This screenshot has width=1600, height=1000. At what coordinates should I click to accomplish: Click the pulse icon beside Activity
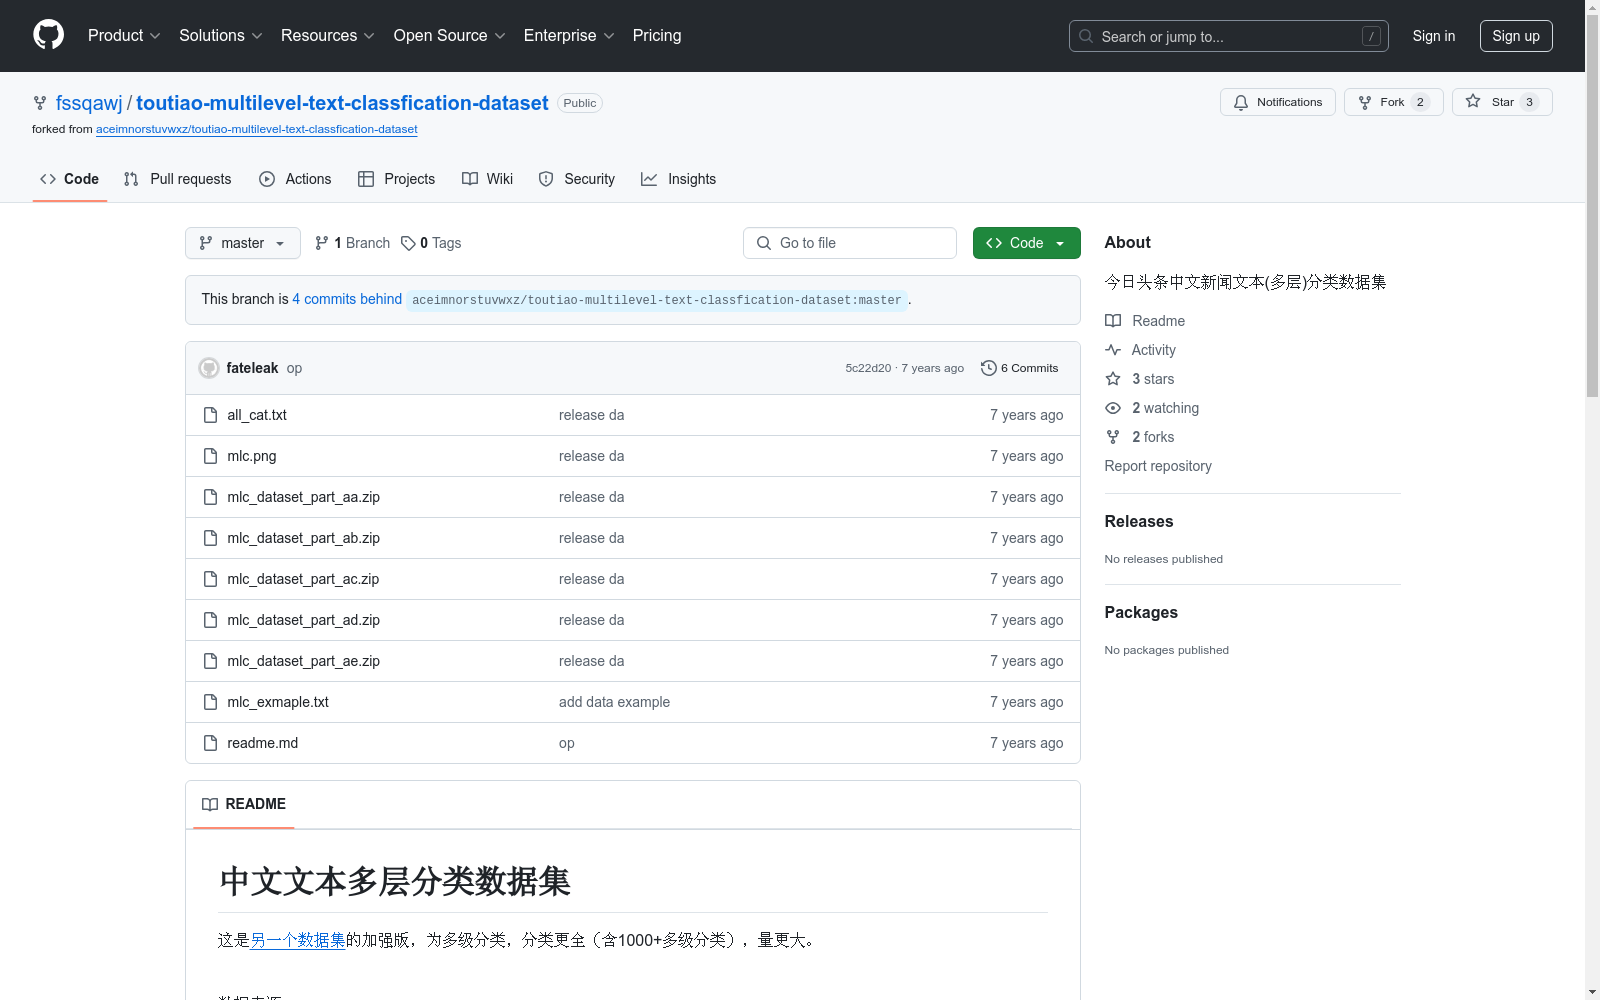tap(1113, 350)
